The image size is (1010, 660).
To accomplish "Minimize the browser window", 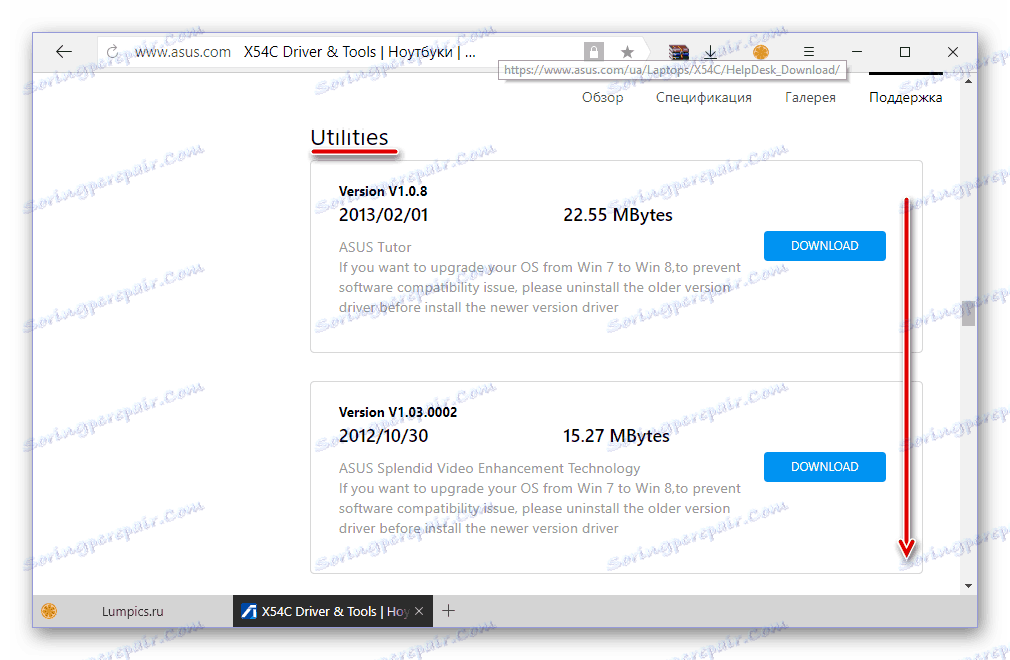I will click(857, 52).
